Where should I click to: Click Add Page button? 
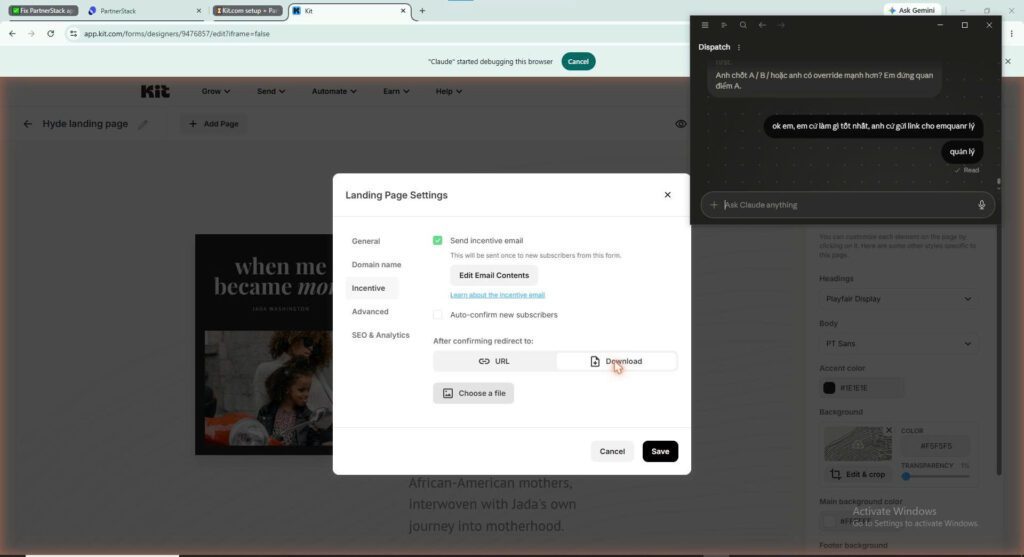pos(214,123)
